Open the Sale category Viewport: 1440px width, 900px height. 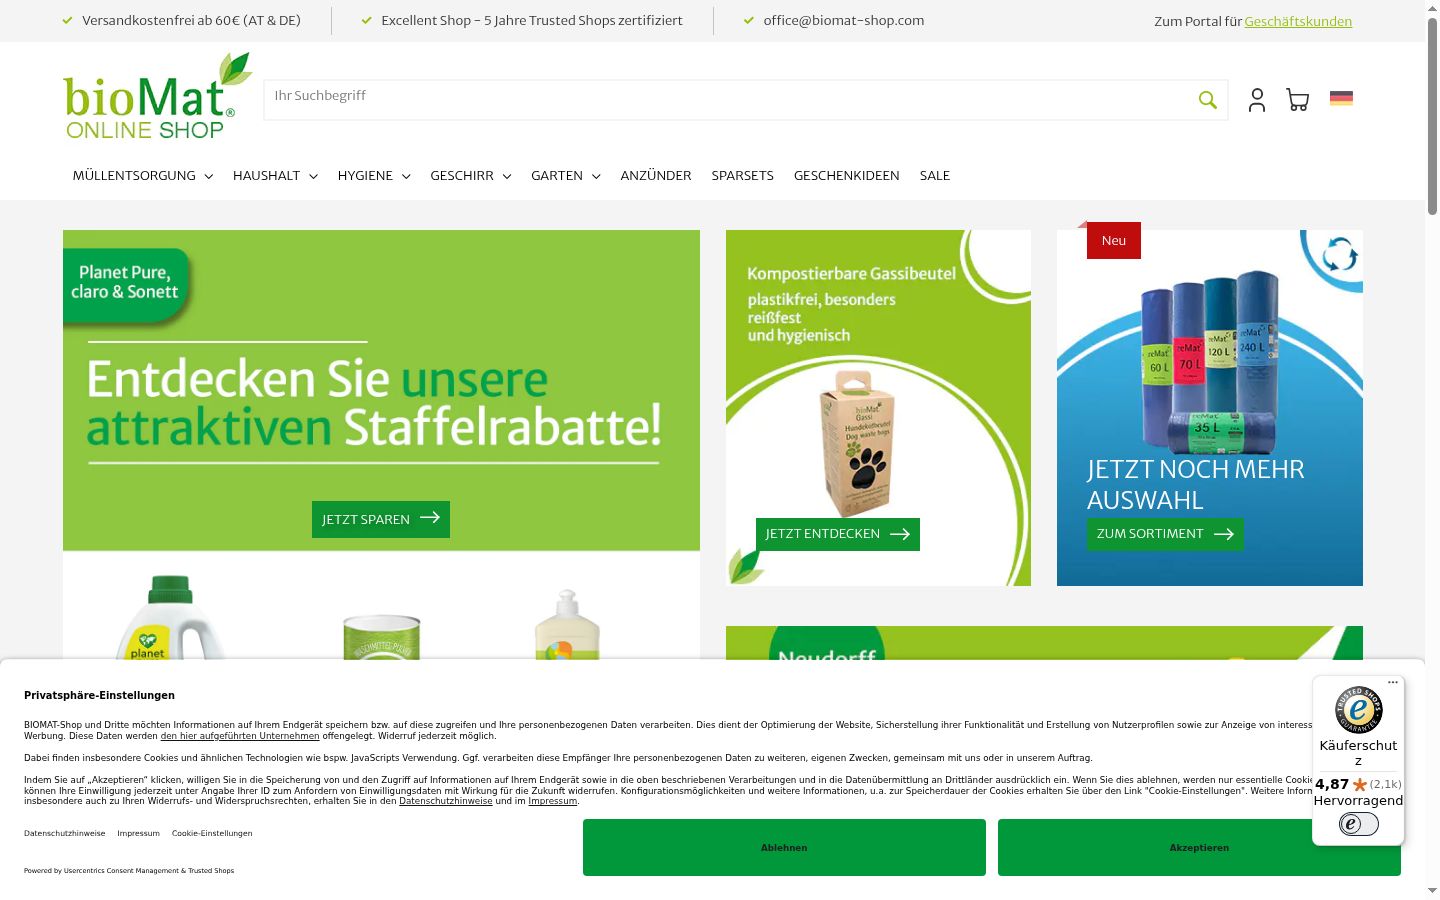(935, 176)
